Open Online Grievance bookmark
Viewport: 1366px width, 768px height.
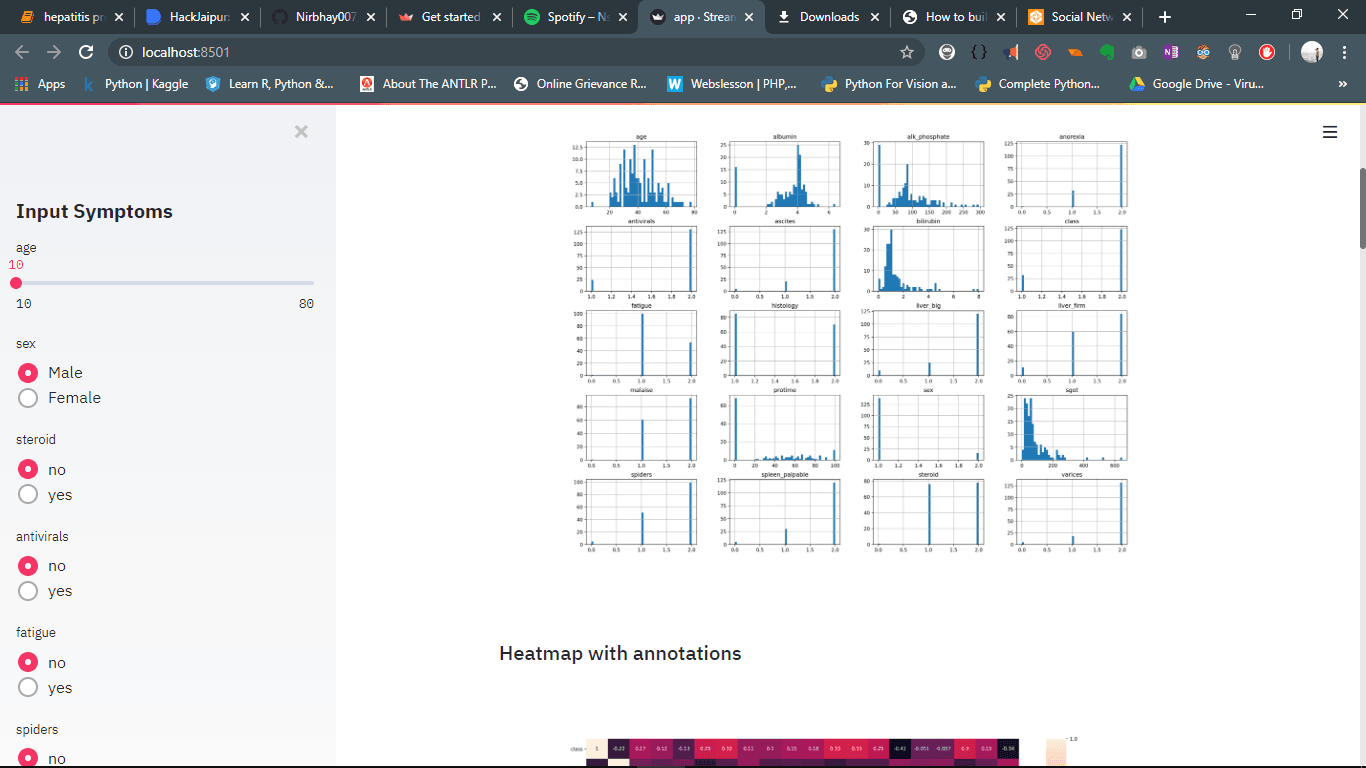click(x=580, y=84)
